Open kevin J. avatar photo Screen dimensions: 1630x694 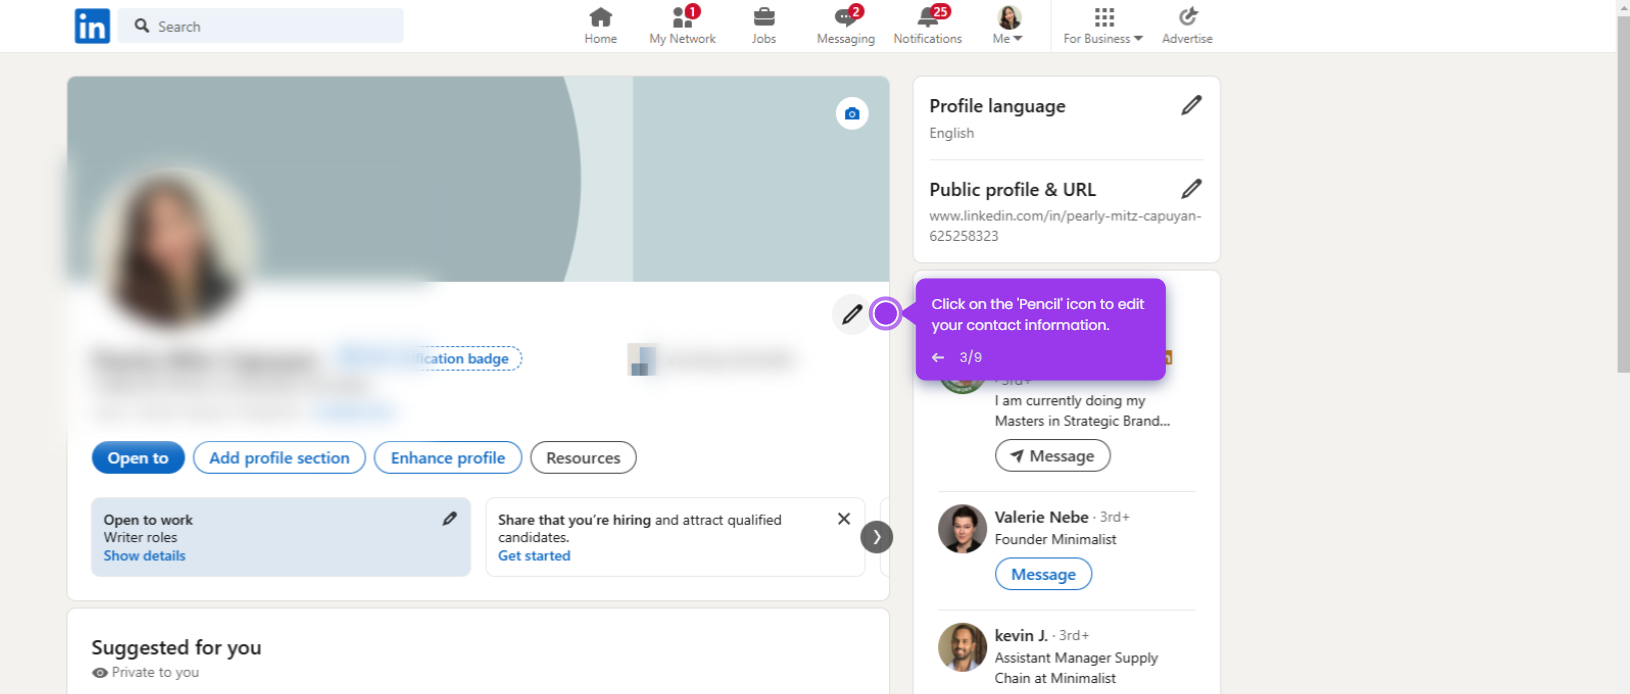point(962,648)
